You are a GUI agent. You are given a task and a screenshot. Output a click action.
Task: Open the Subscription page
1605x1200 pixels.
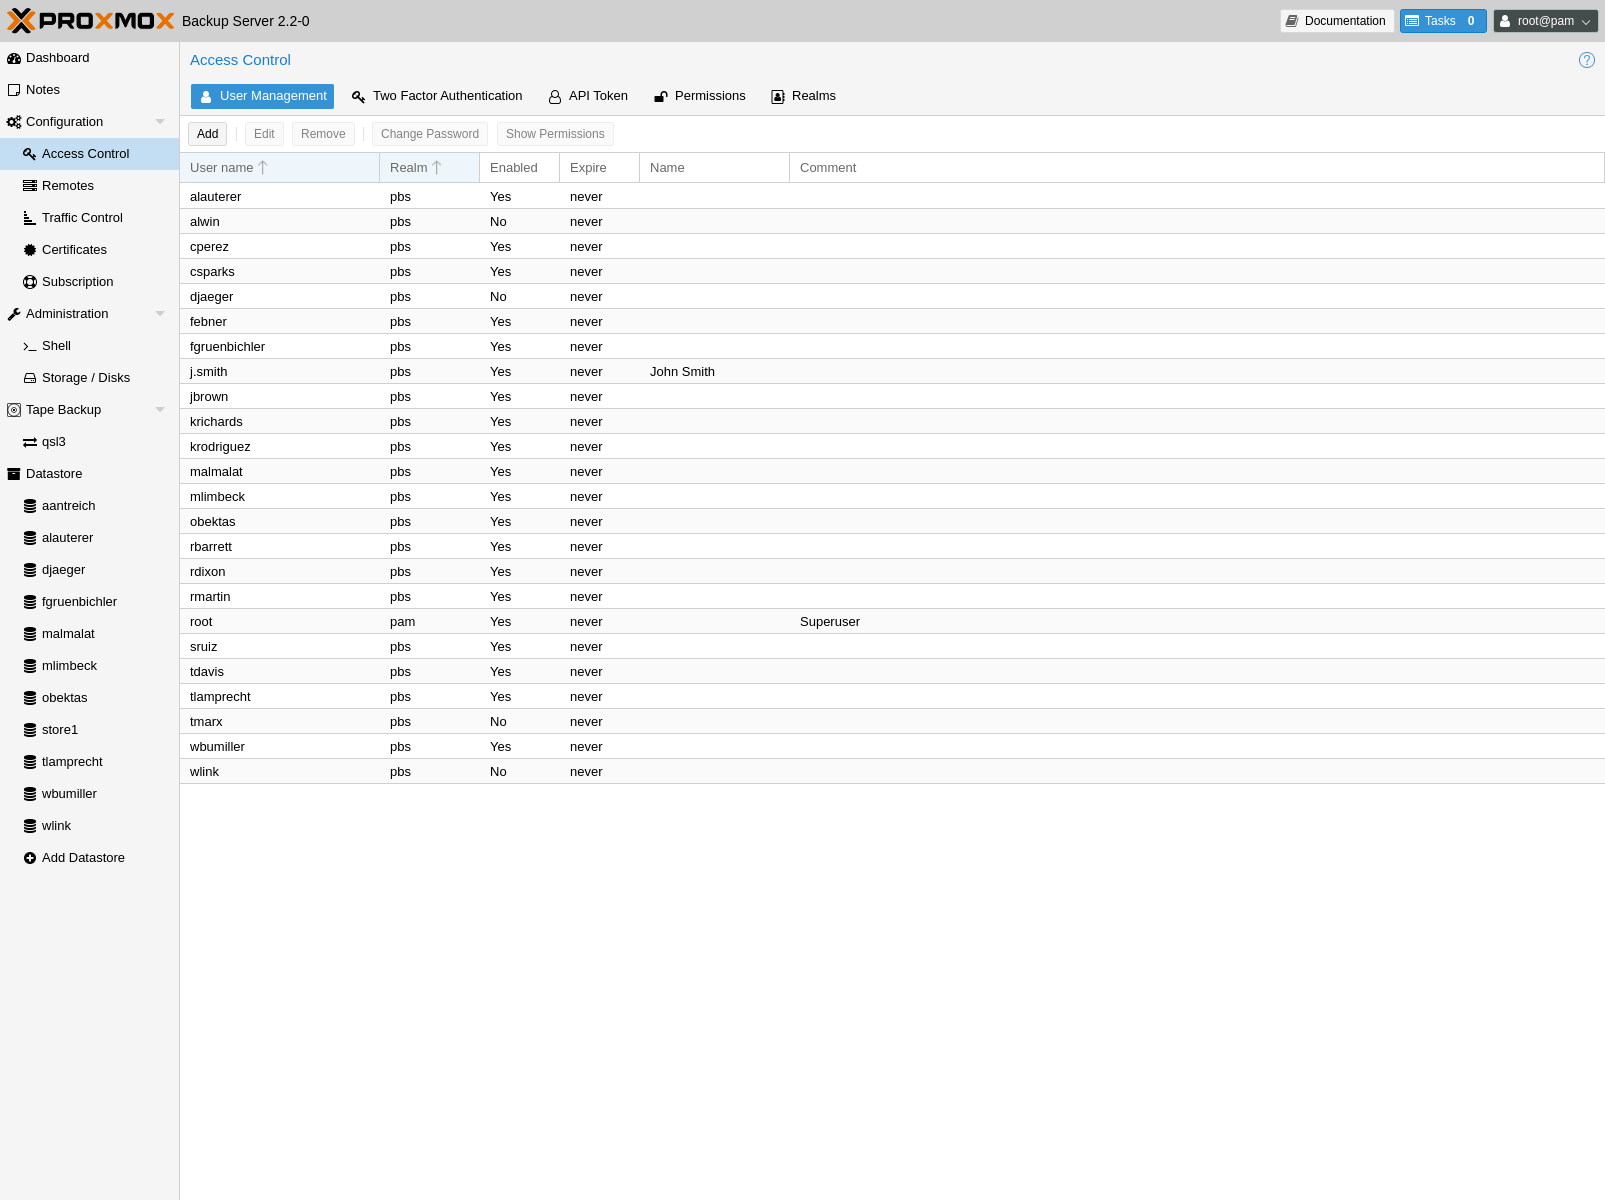(x=77, y=282)
